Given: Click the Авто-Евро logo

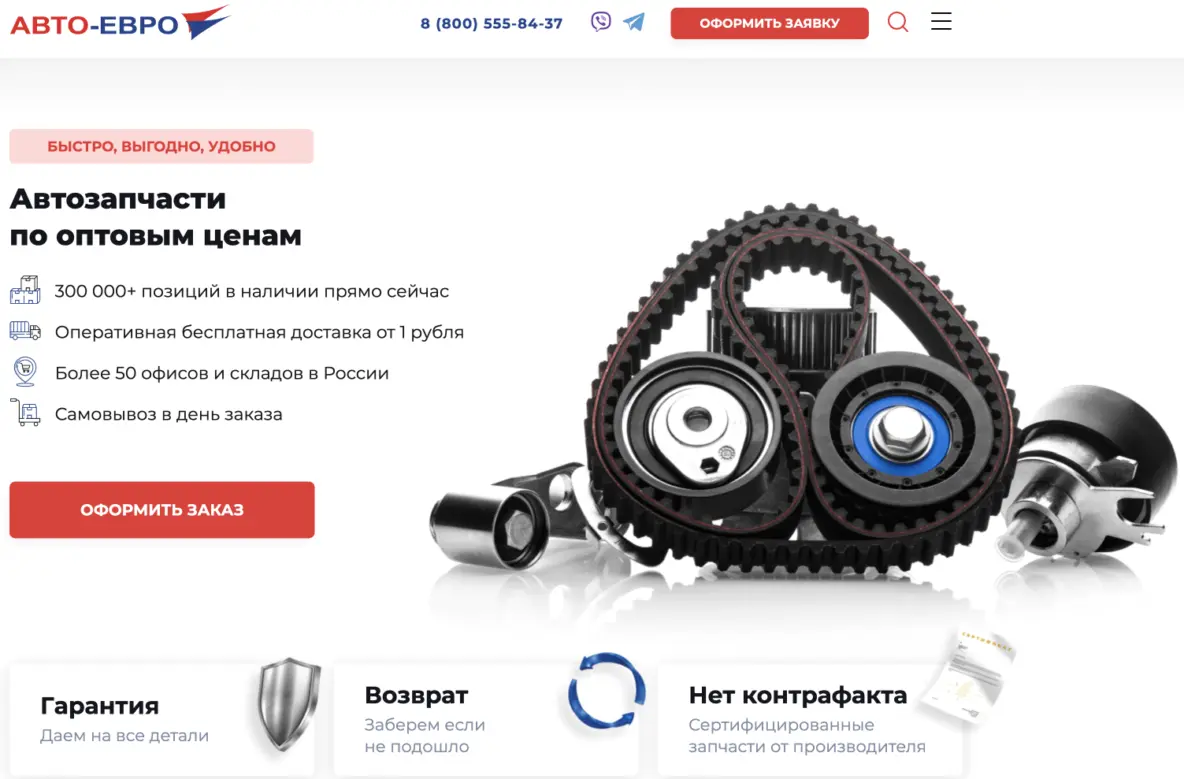Looking at the screenshot, I should coord(120,23).
